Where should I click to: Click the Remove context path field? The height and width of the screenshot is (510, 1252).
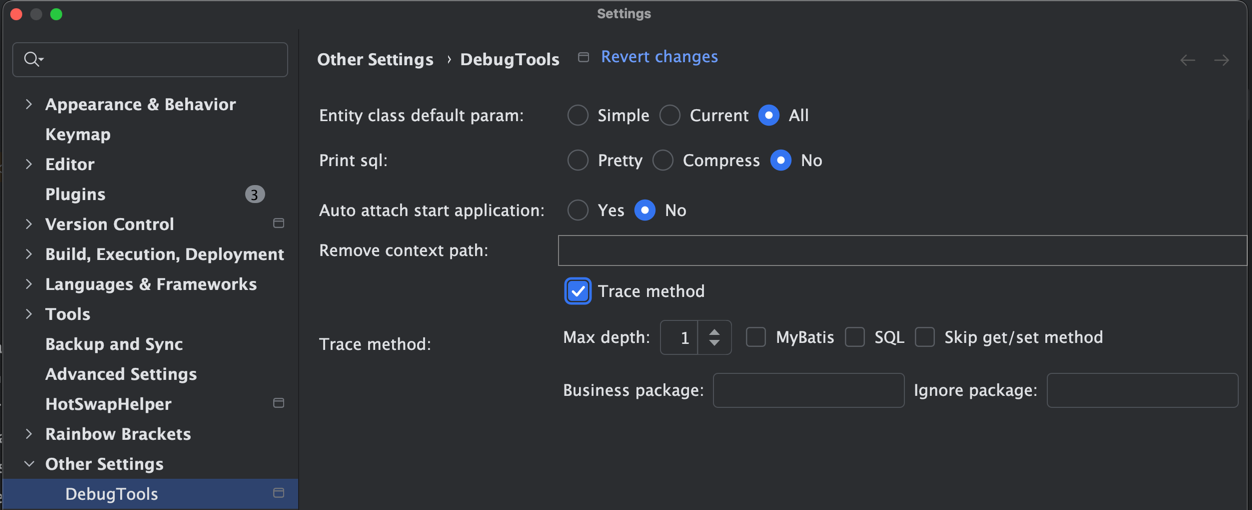tap(902, 250)
